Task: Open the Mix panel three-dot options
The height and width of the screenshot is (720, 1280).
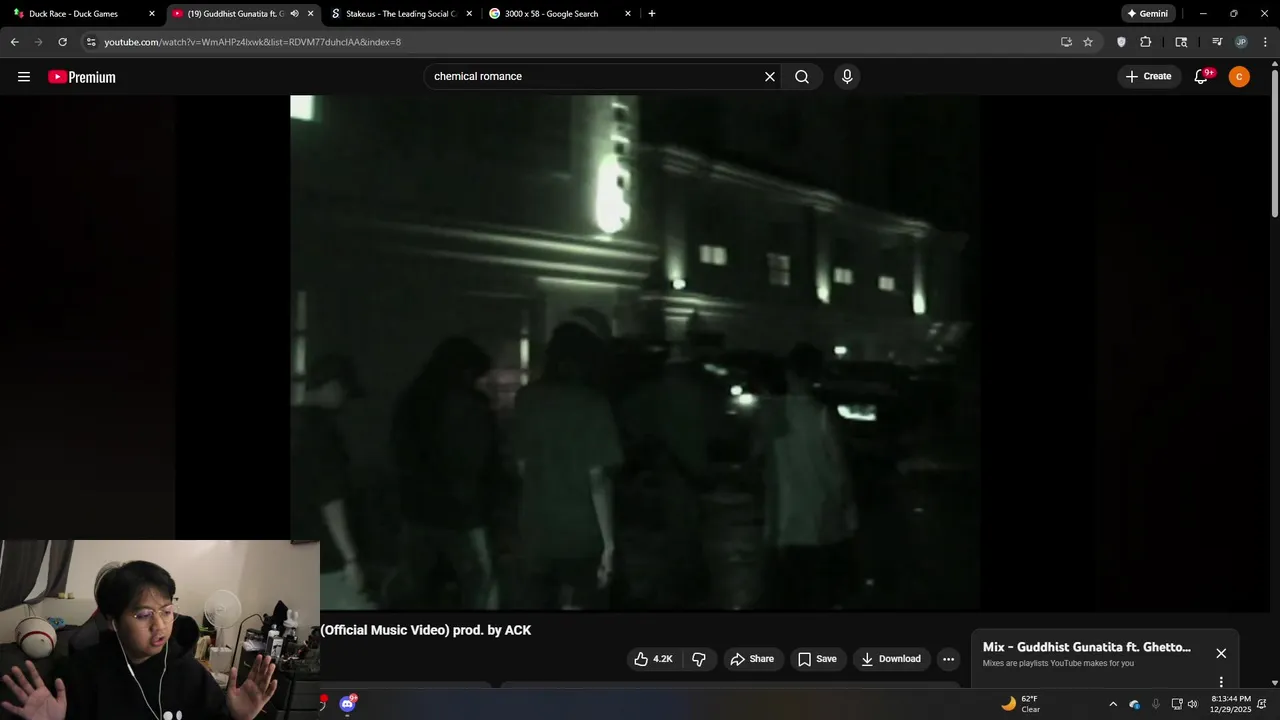Action: tap(1221, 682)
